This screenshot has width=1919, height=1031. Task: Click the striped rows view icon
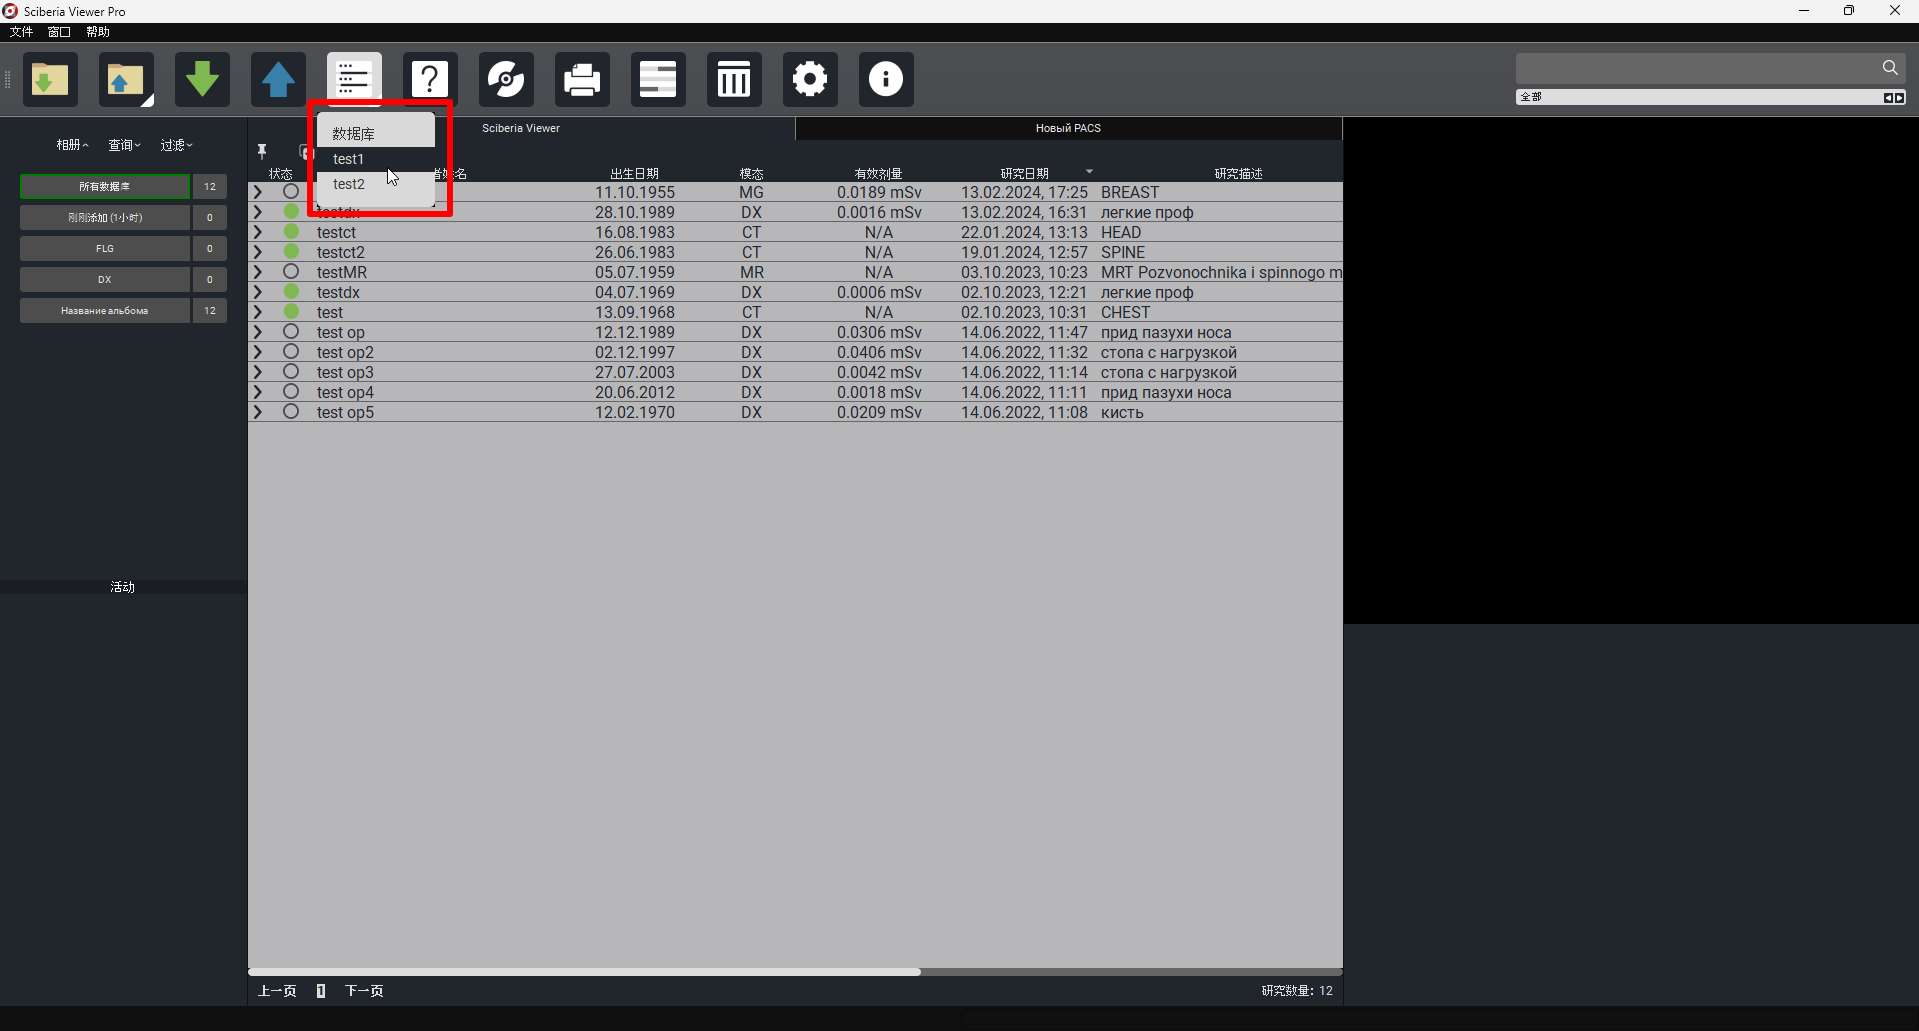point(658,79)
